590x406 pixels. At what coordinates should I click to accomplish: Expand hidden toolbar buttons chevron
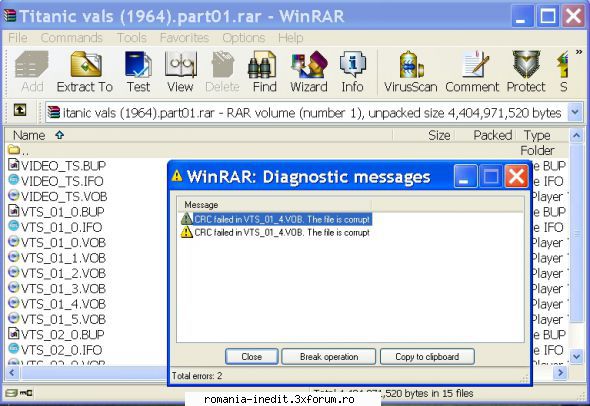579,52
